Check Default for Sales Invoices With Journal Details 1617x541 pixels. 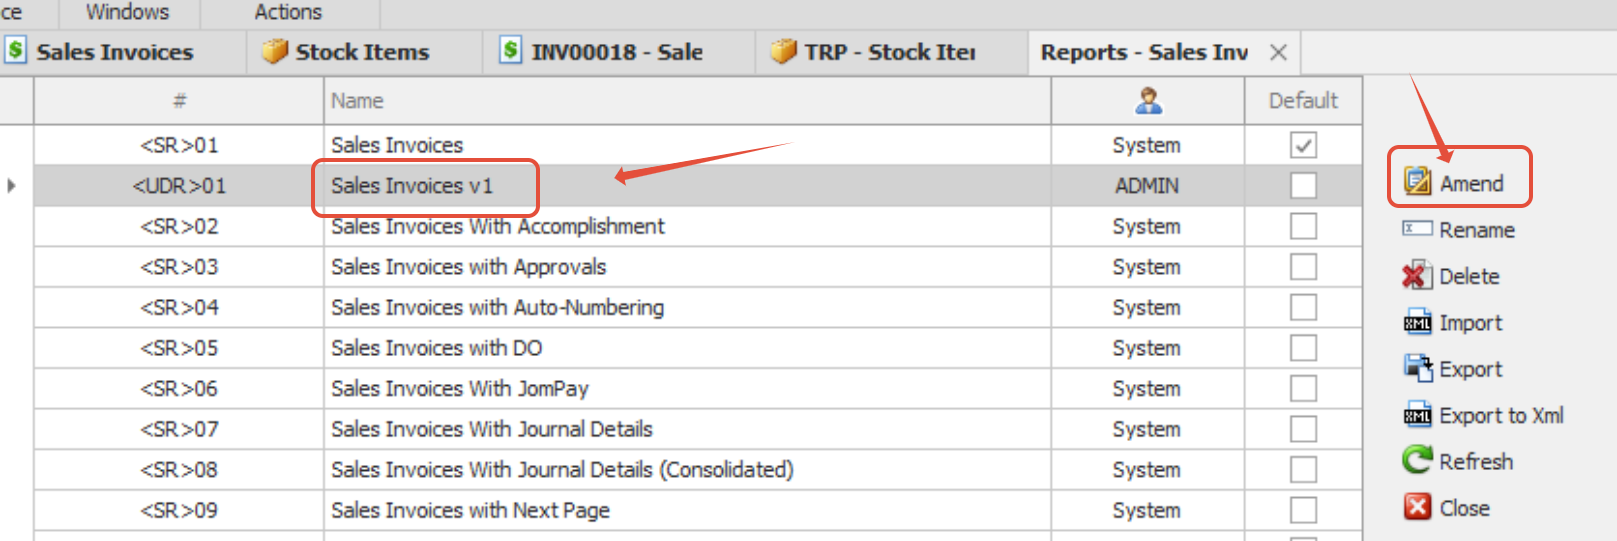click(x=1303, y=429)
